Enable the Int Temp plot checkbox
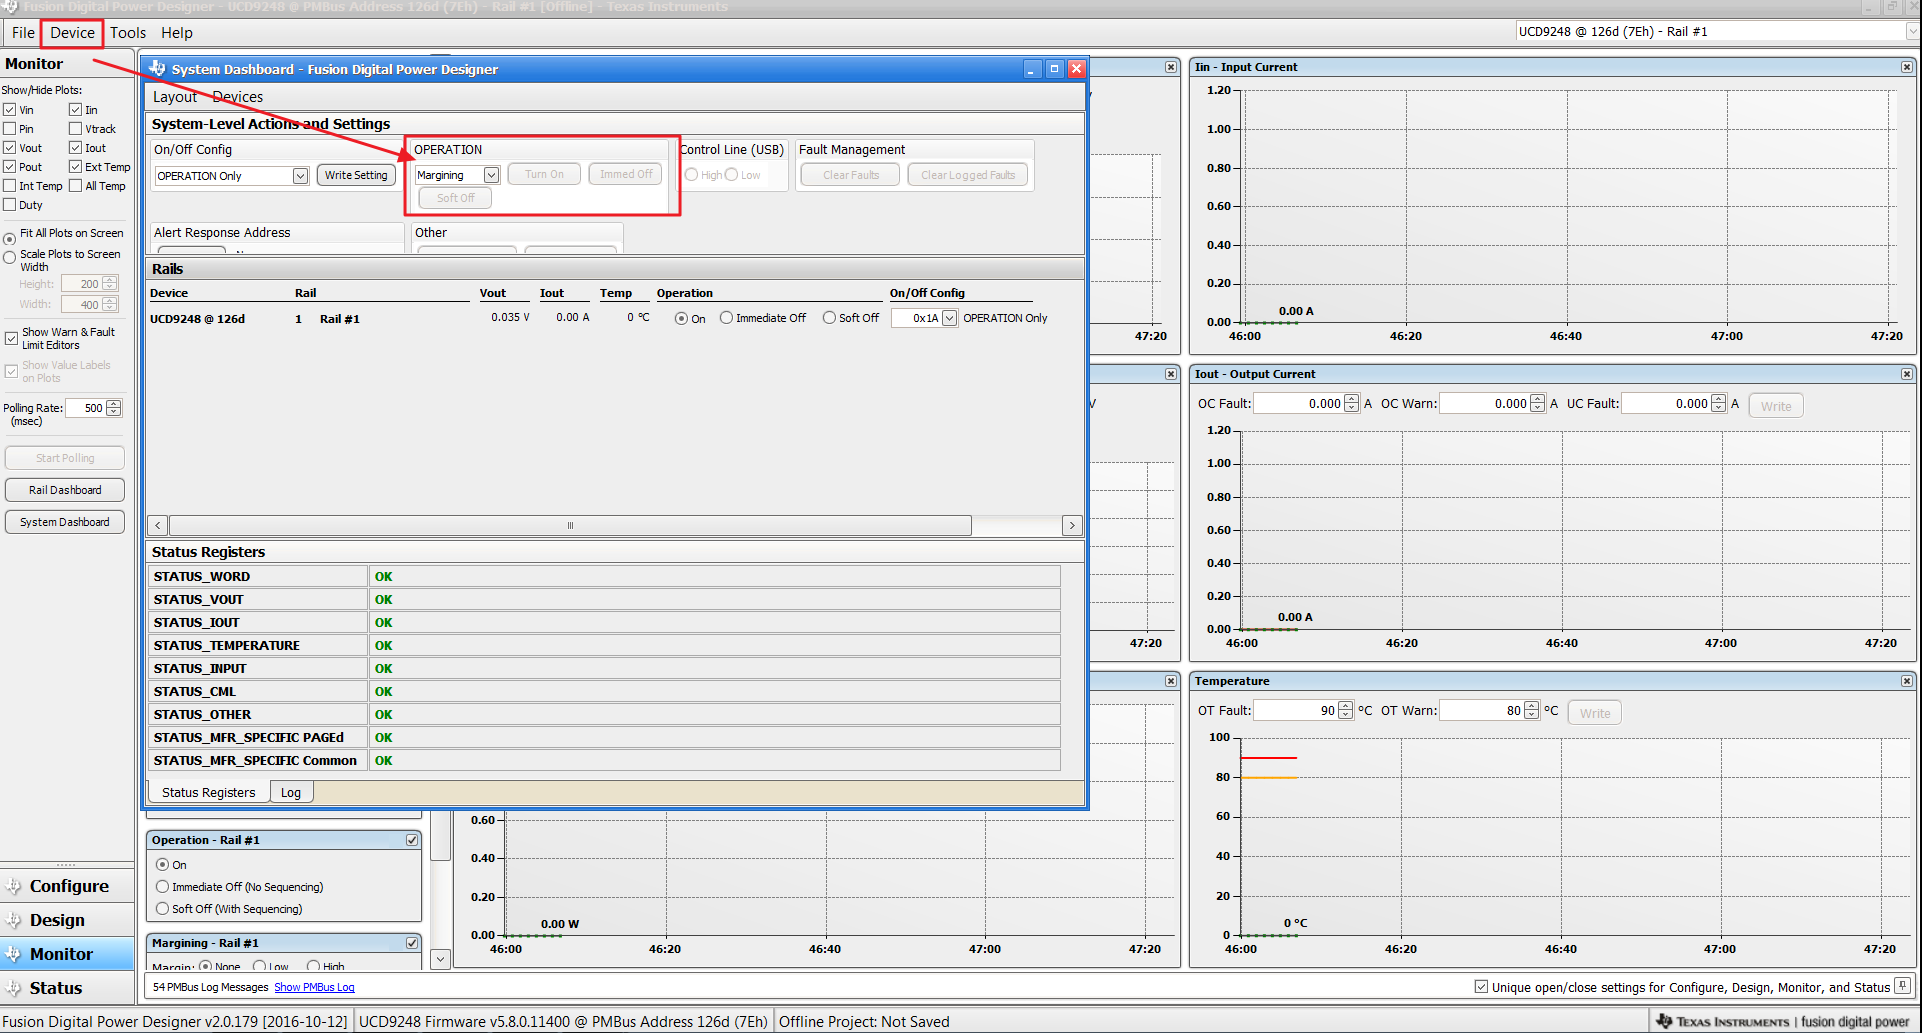 9,186
